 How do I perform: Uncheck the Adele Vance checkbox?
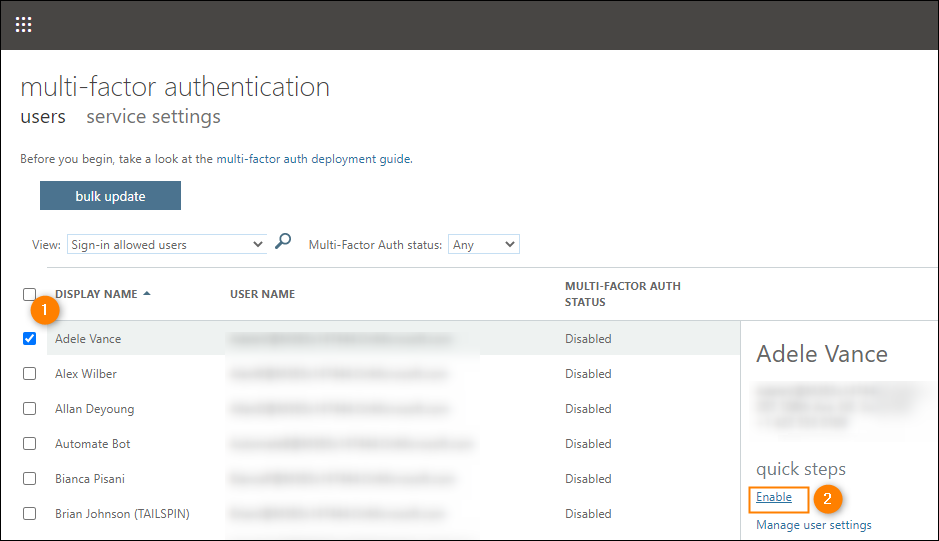tap(29, 338)
